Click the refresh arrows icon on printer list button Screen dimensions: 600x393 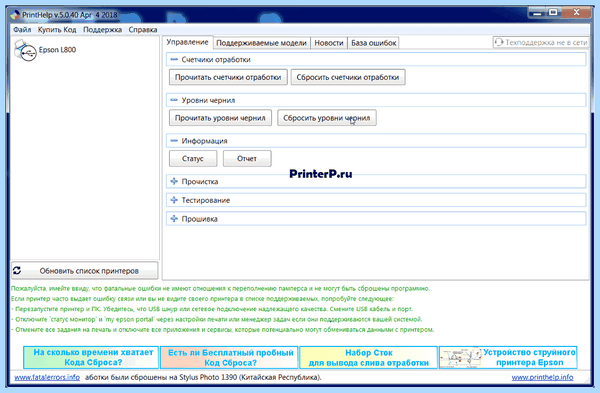[17, 271]
